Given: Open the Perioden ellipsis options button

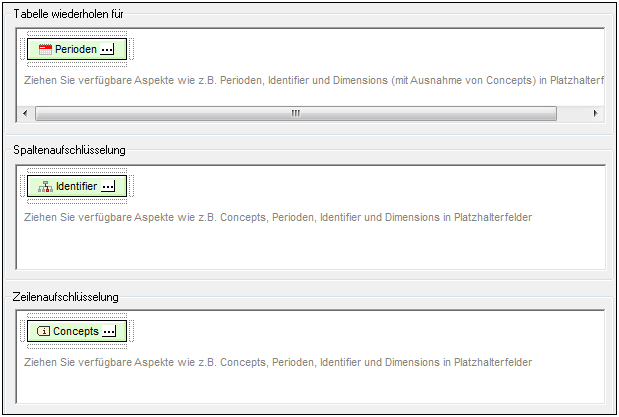Looking at the screenshot, I should [x=108, y=49].
